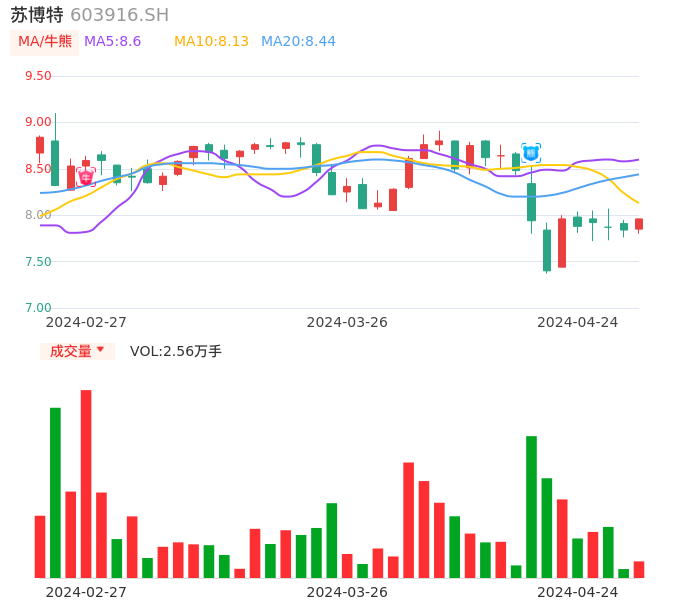Select the tall green volume bar near 2024-04-24
Viewport: 686px width, 606px height.
click(531, 506)
